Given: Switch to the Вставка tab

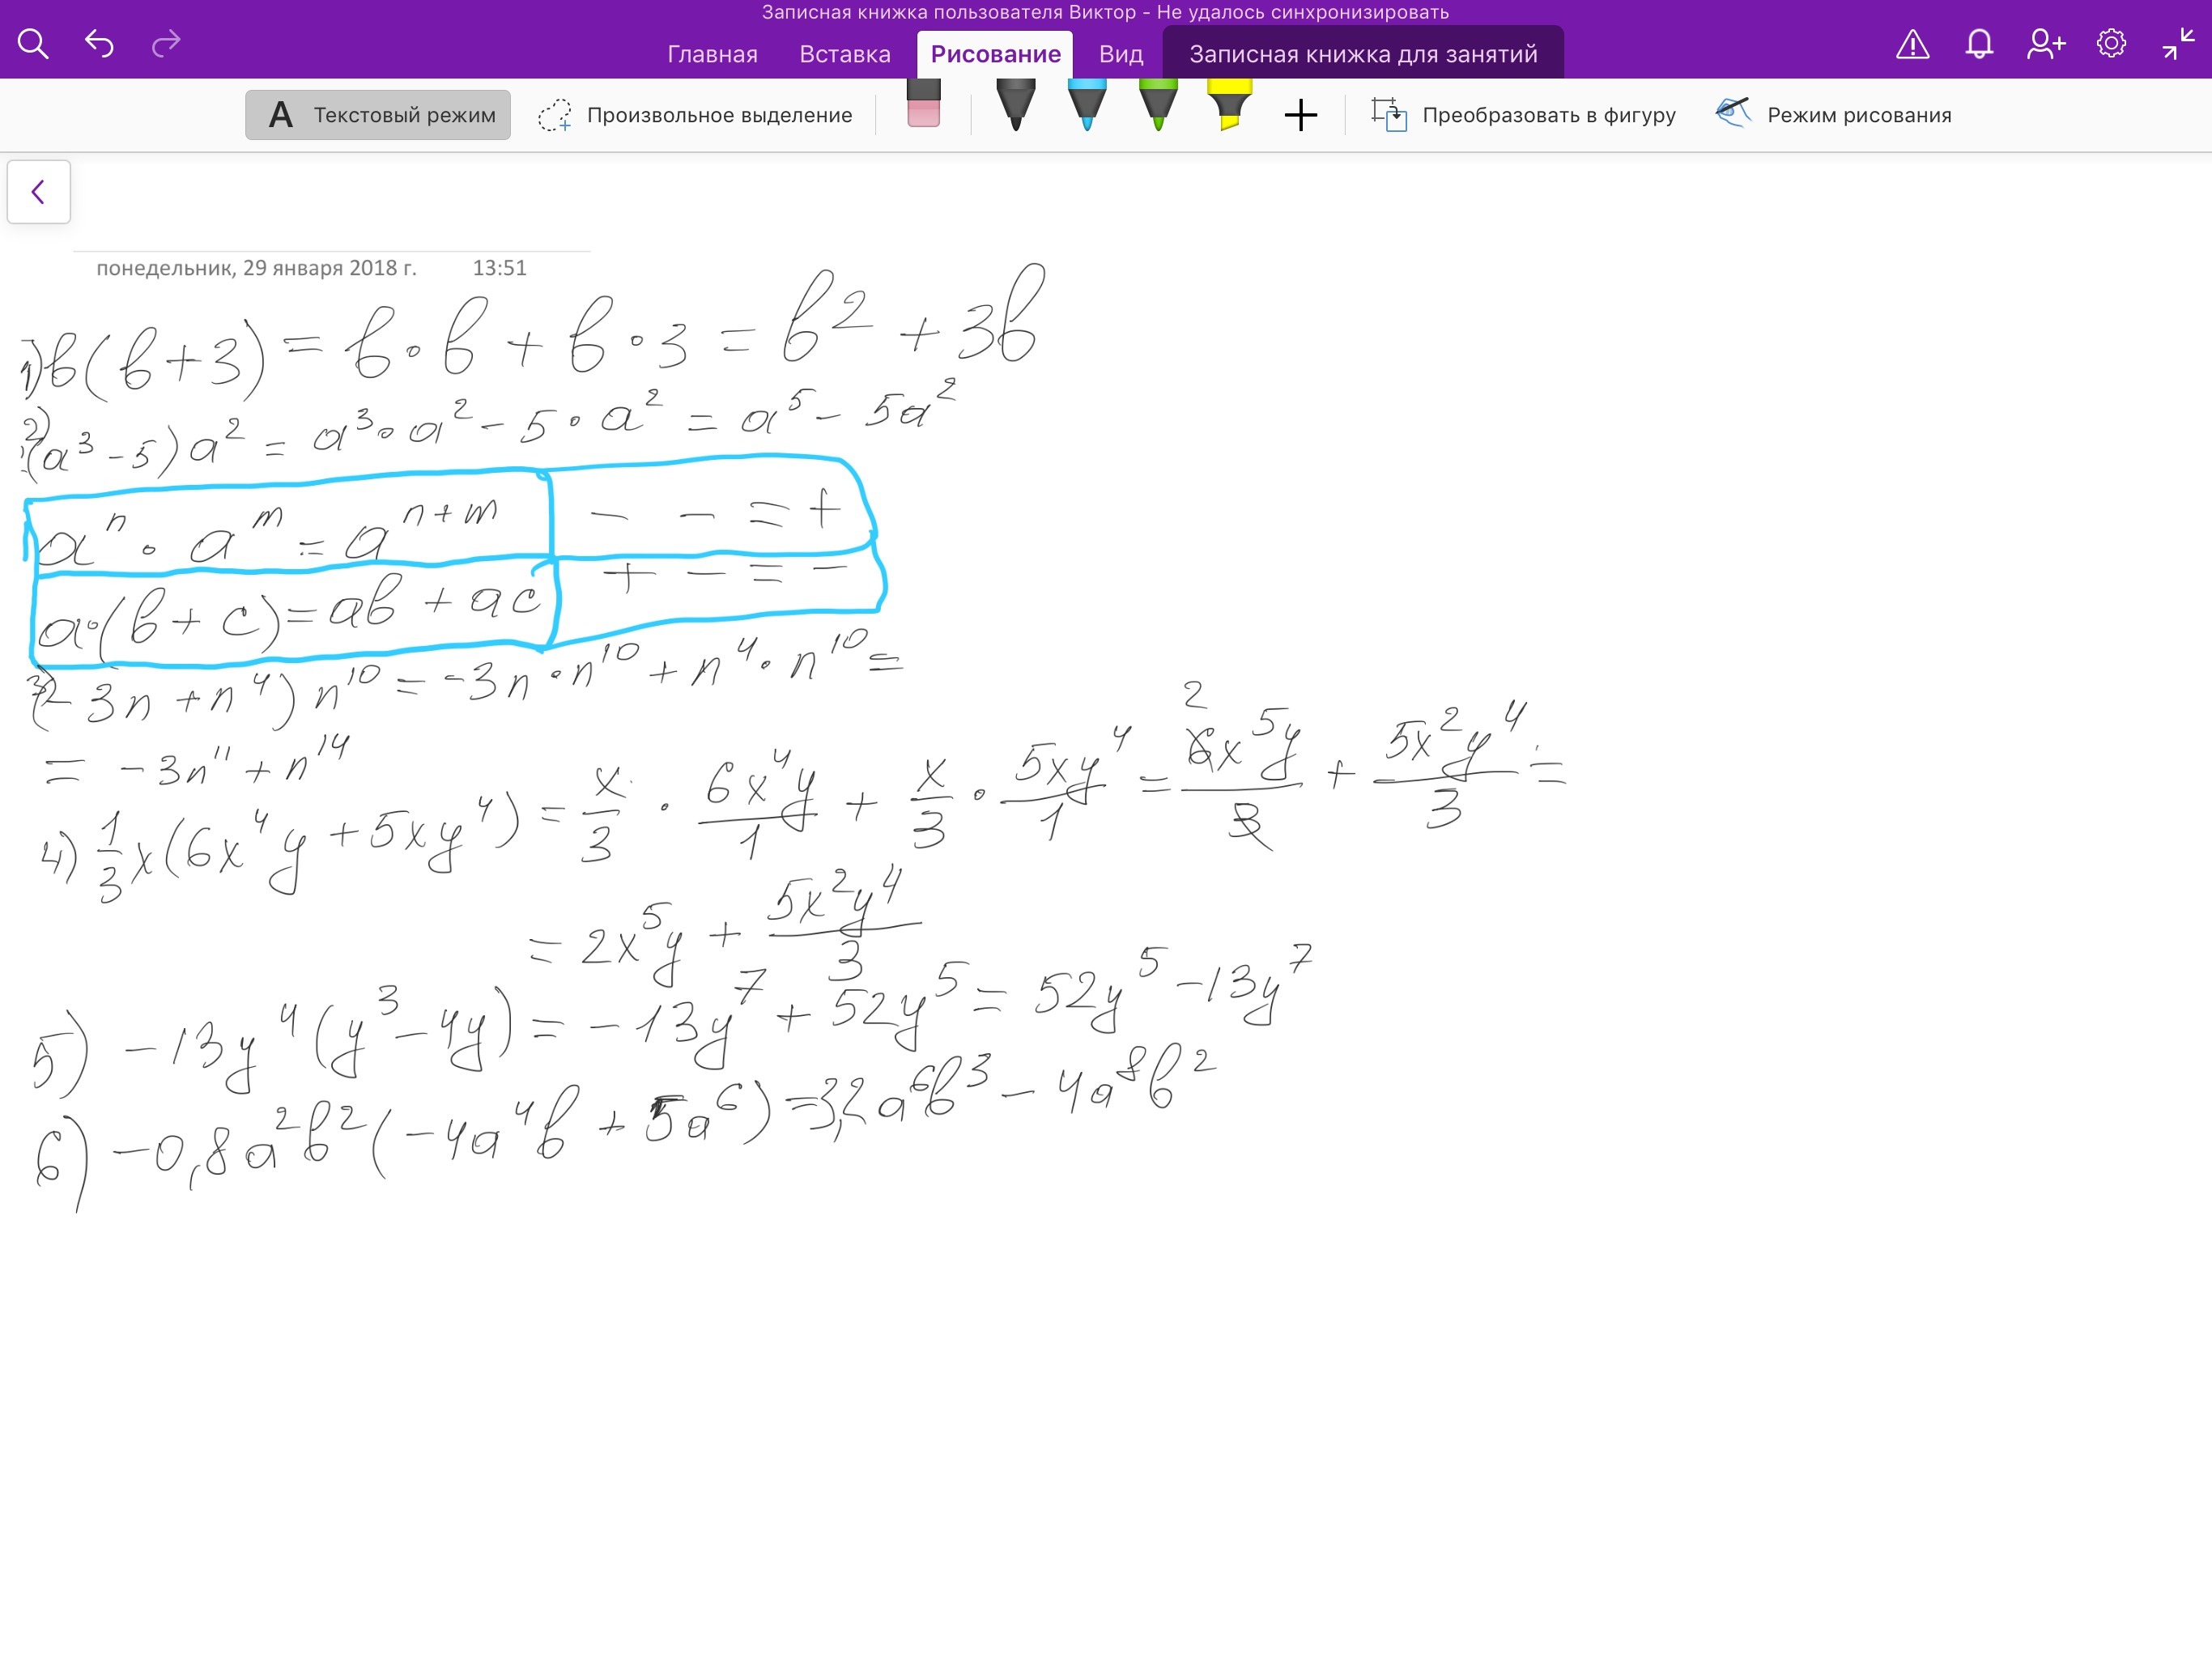Looking at the screenshot, I should click(844, 54).
